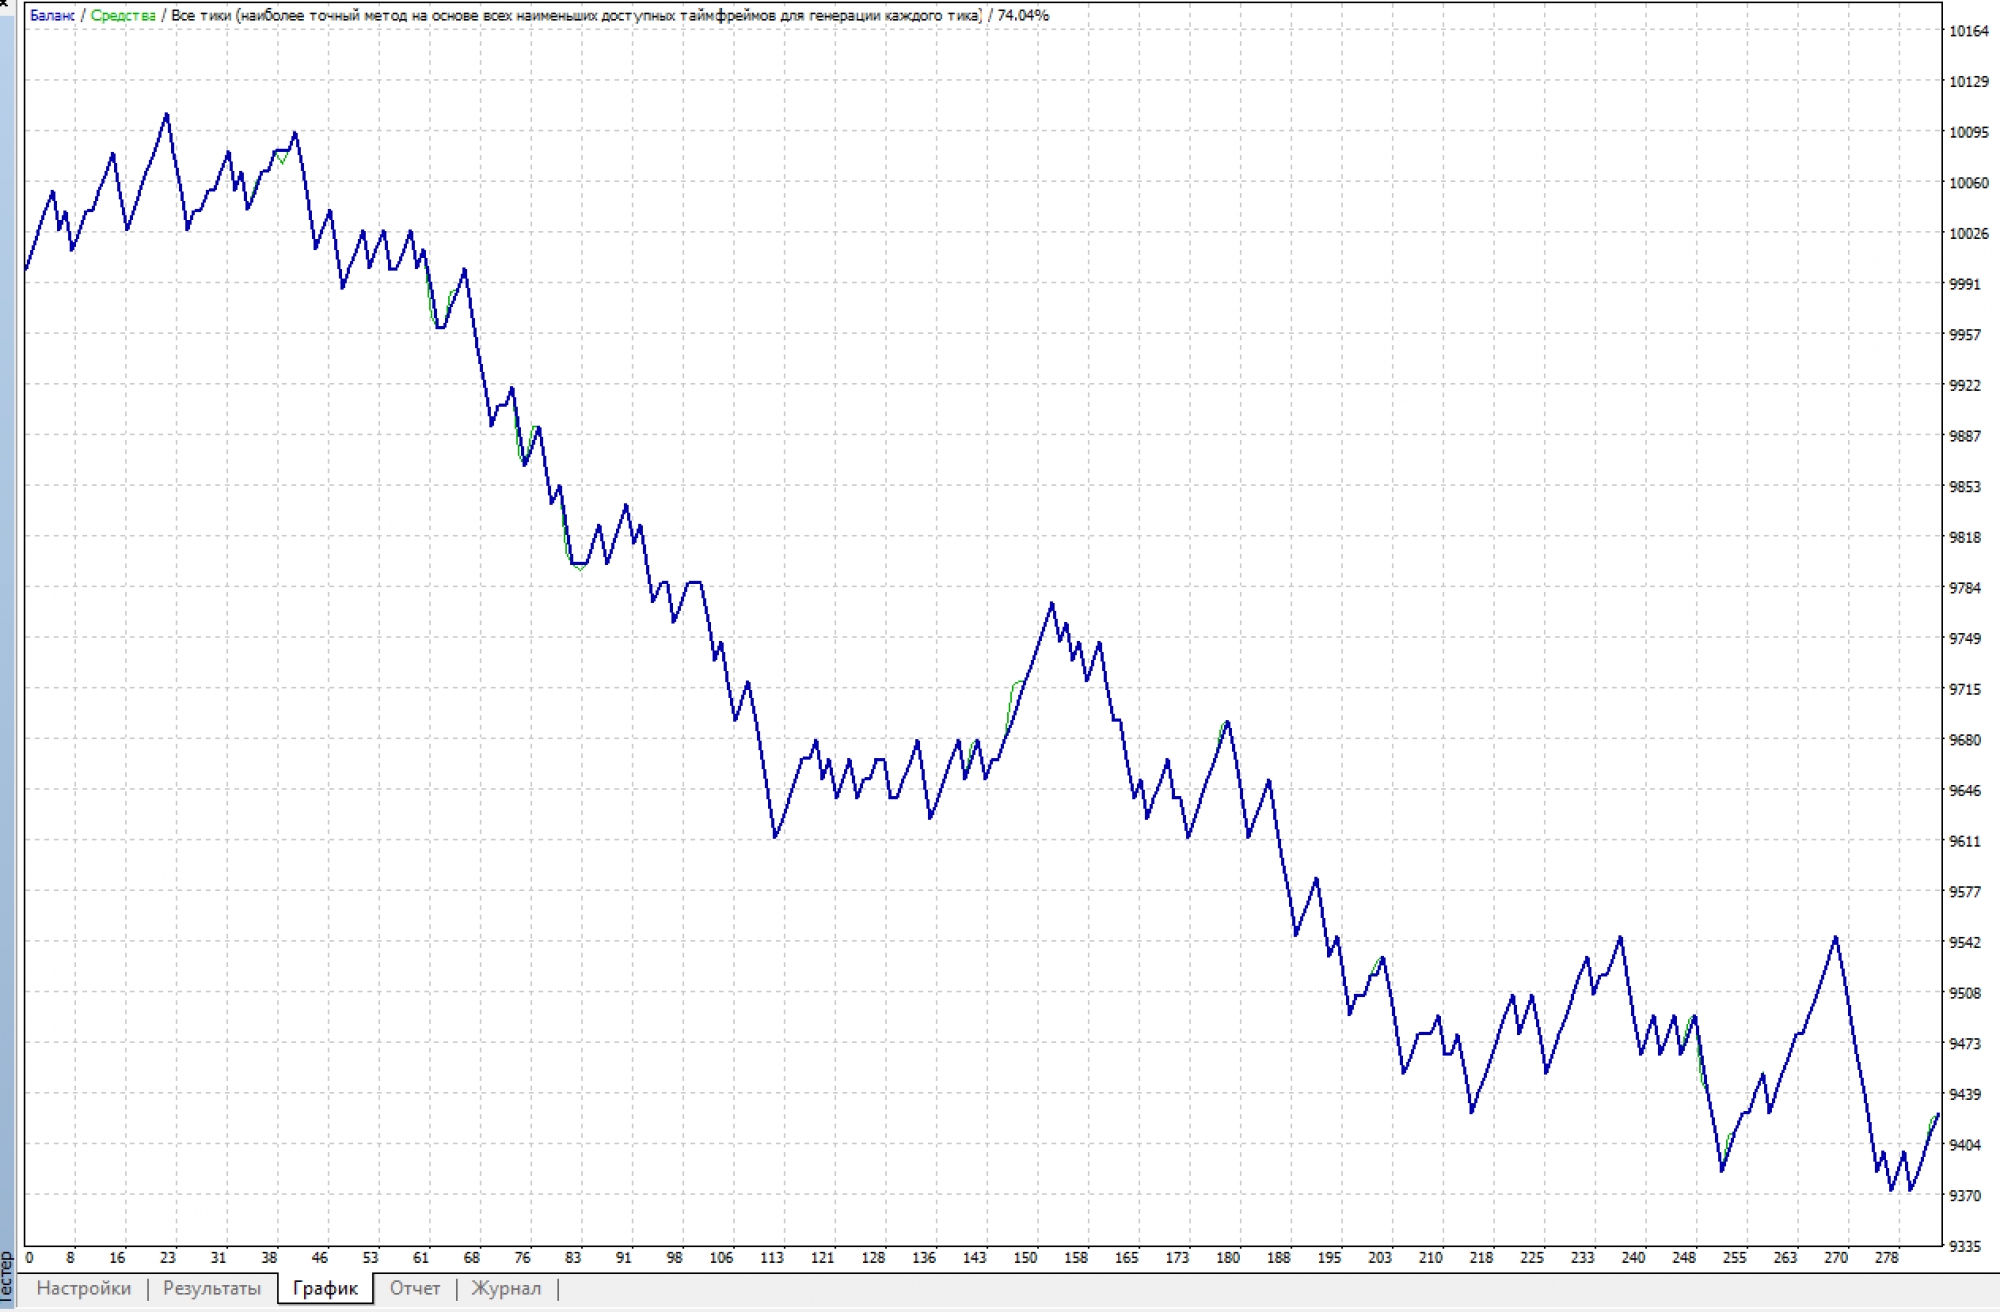Click the balance peak near trade 23

point(167,115)
